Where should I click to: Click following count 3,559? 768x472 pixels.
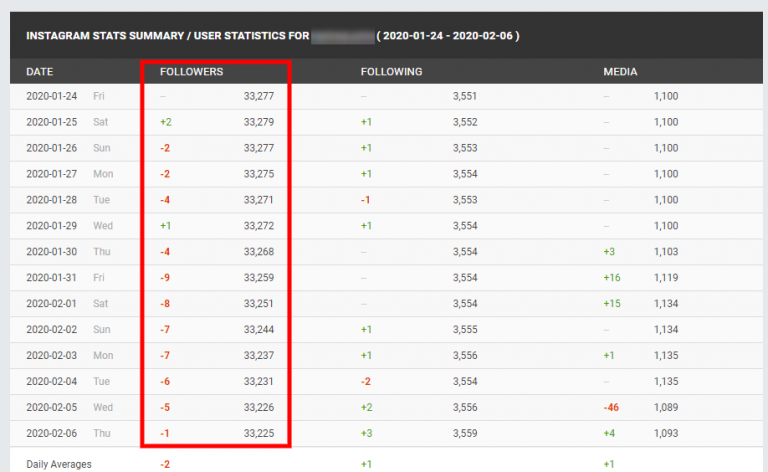click(465, 433)
